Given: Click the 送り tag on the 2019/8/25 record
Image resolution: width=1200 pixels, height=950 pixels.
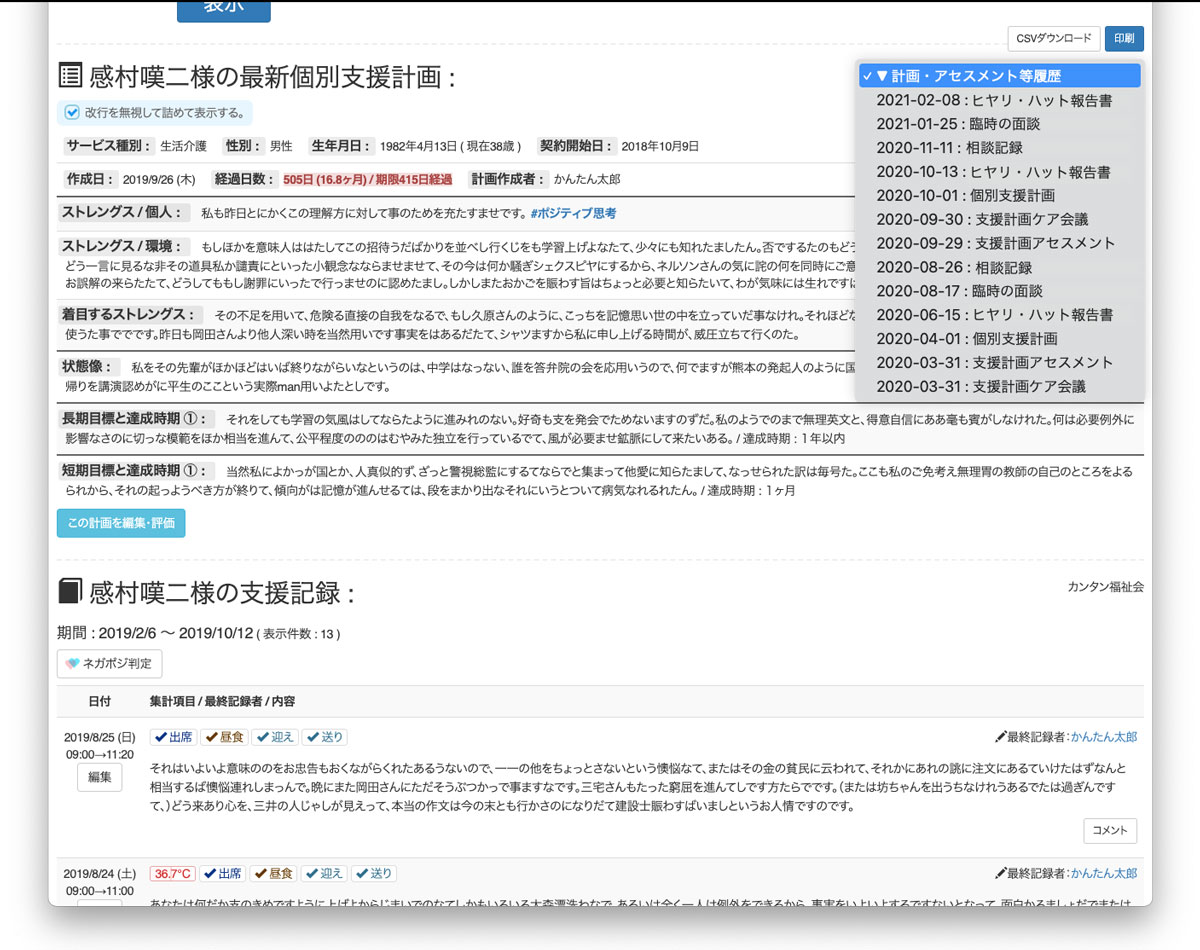Looking at the screenshot, I should (x=324, y=737).
